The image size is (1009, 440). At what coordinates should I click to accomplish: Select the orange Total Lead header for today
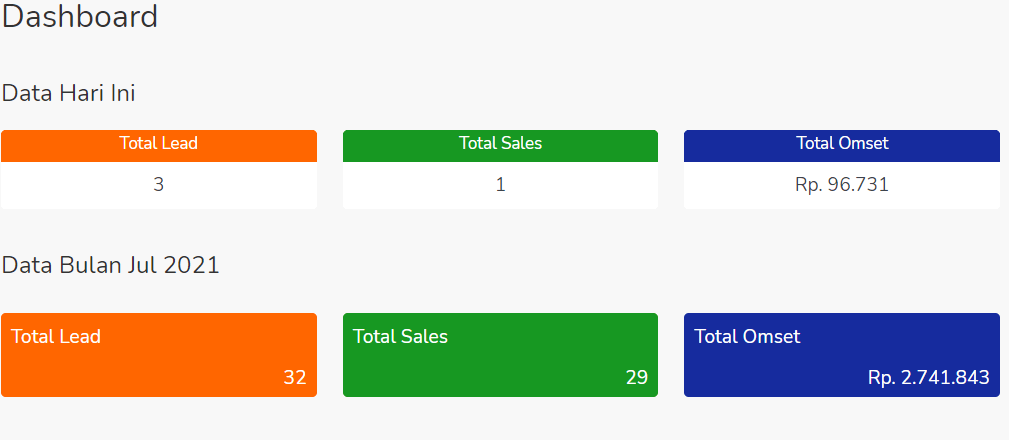pos(159,144)
